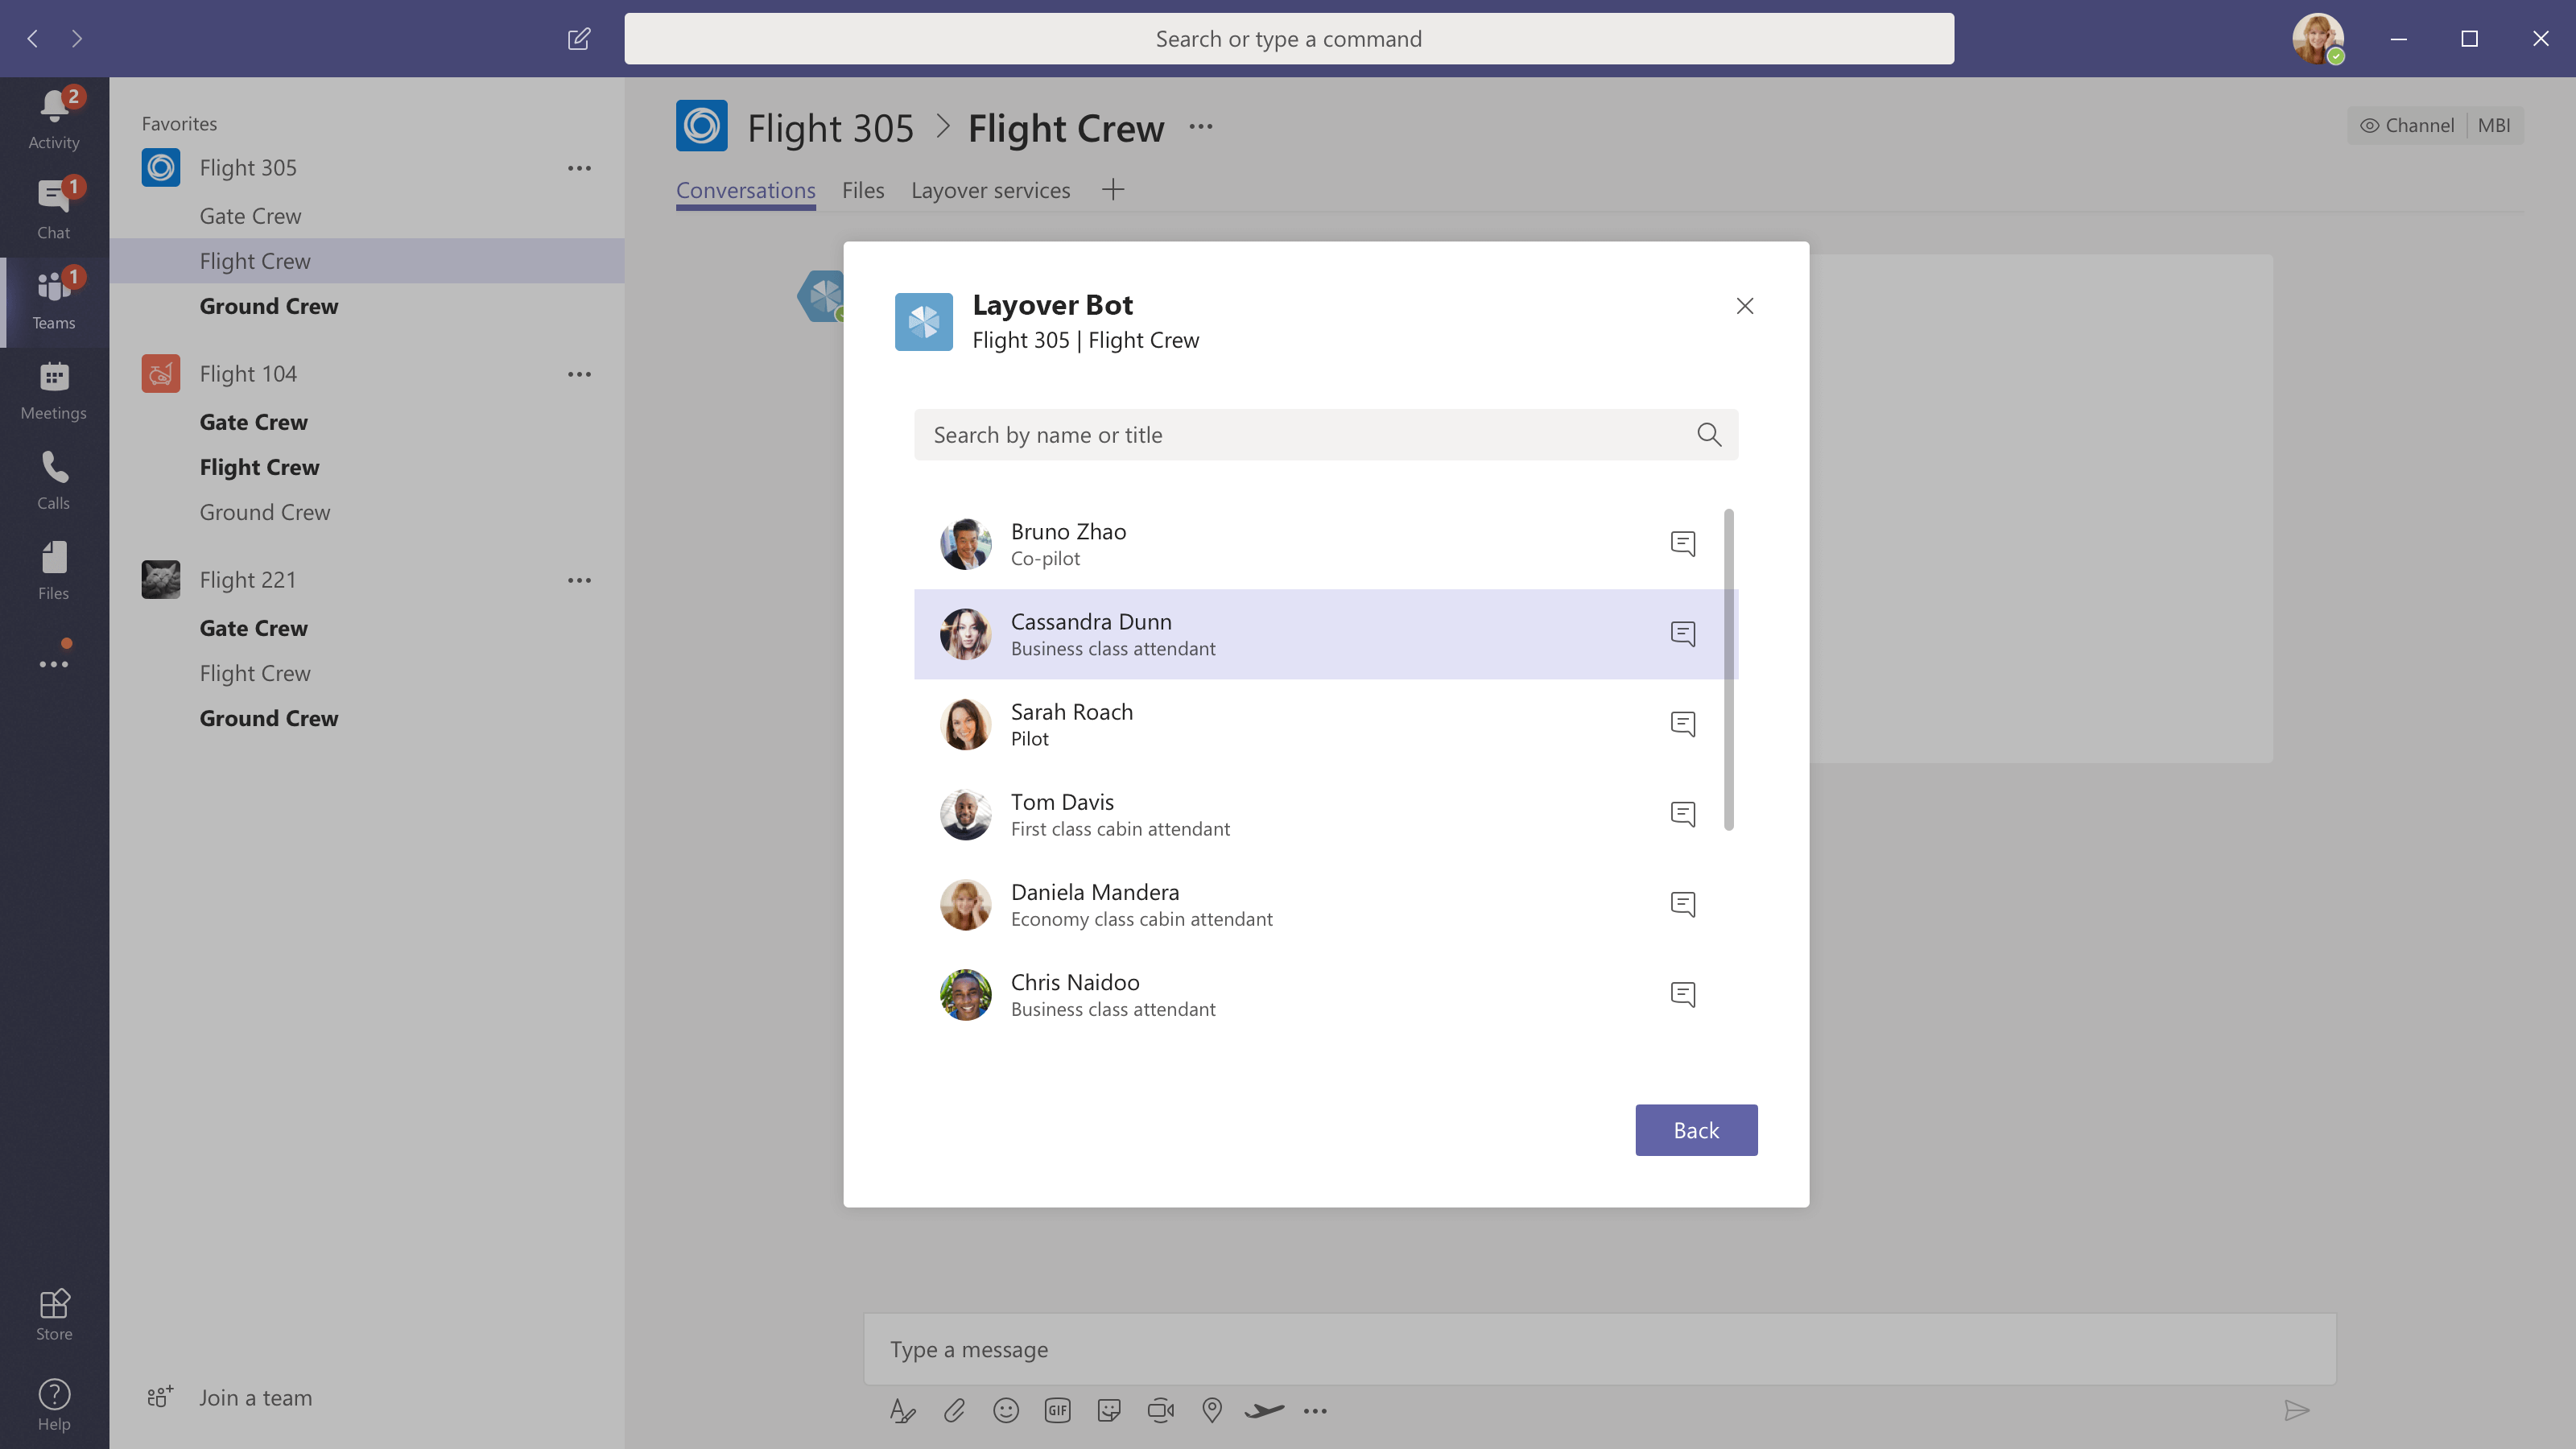Open the emoji picker
The height and width of the screenshot is (1449, 2576).
pyautogui.click(x=1006, y=1410)
